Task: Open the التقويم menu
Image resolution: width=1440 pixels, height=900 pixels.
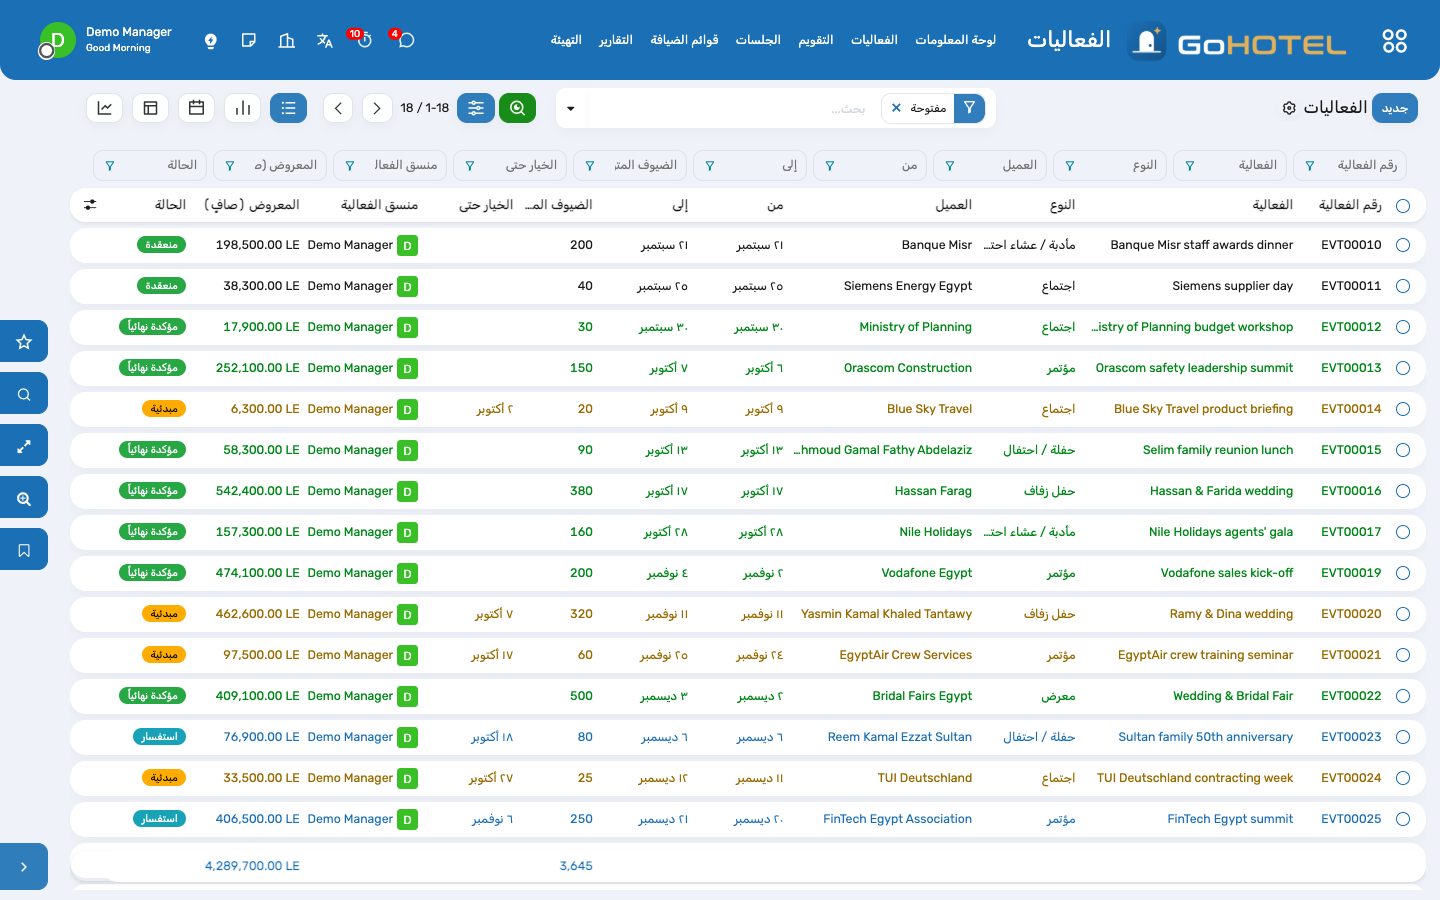Action: pyautogui.click(x=815, y=40)
